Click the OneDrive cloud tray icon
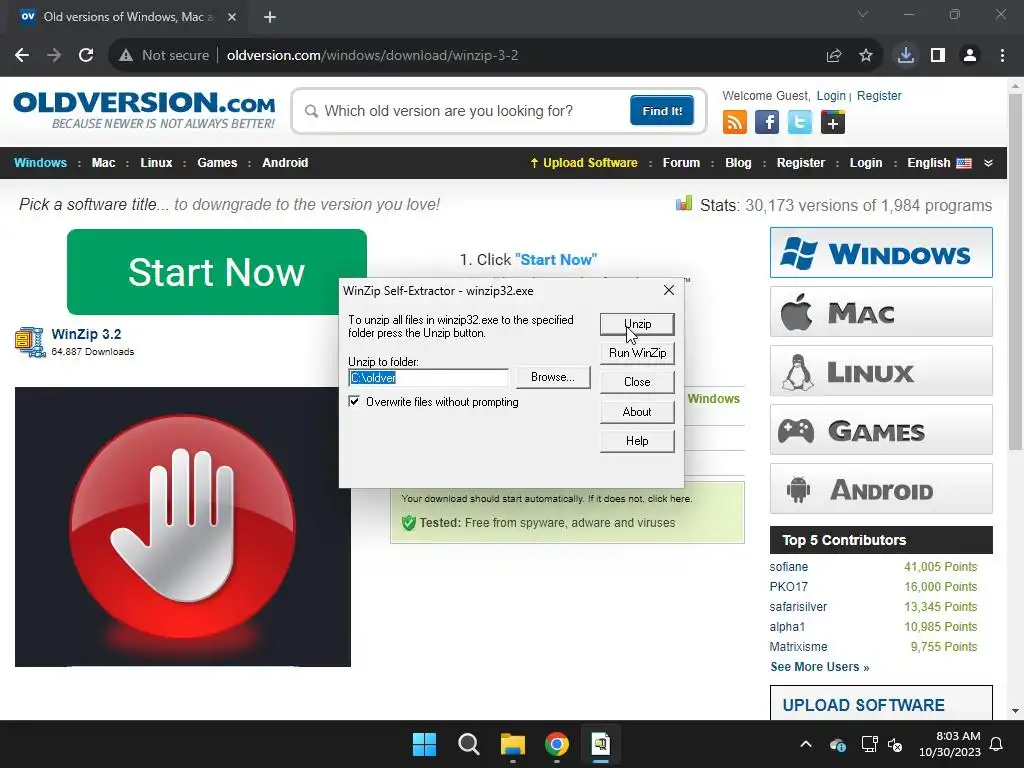Viewport: 1024px width, 768px height. click(x=838, y=744)
